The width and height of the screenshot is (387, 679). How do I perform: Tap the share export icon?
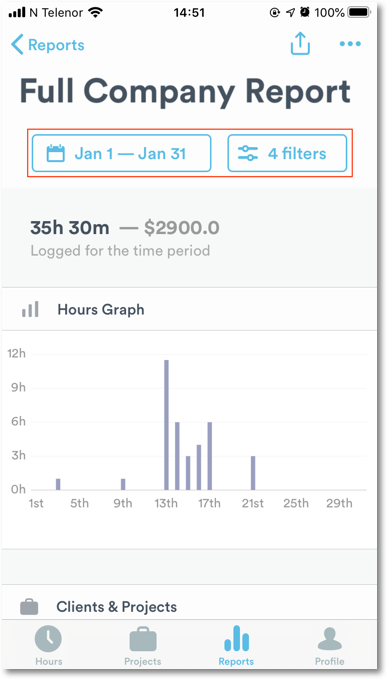coord(300,44)
